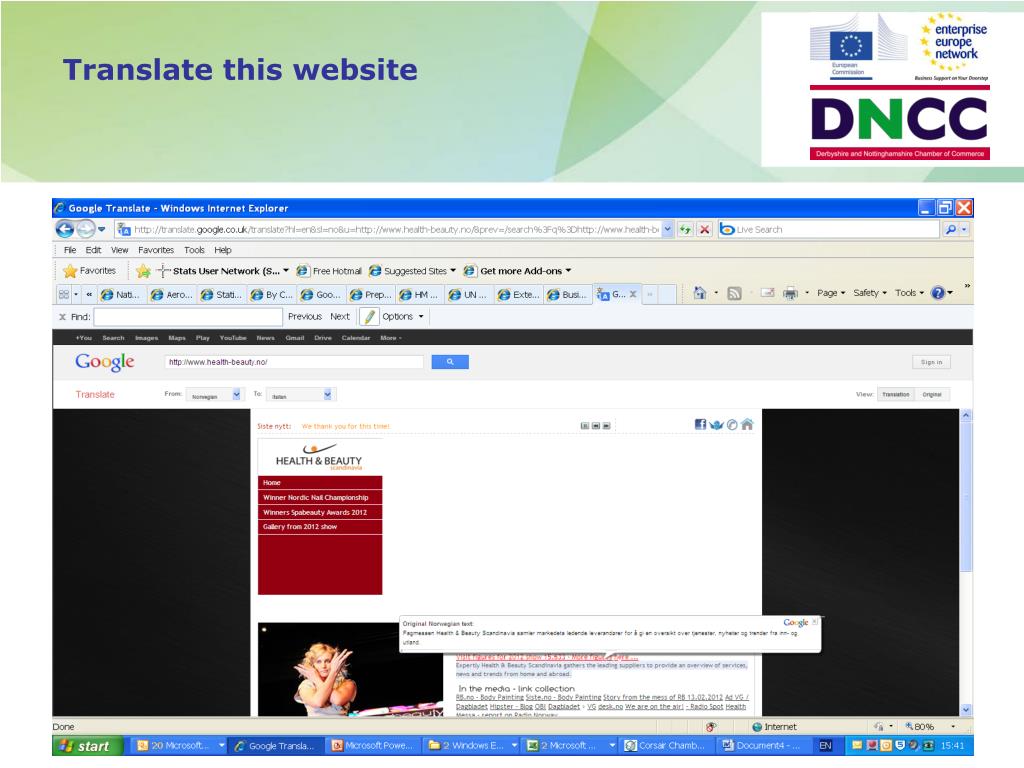
Task: Click the Refresh icon beside the address bar
Action: coord(685,229)
